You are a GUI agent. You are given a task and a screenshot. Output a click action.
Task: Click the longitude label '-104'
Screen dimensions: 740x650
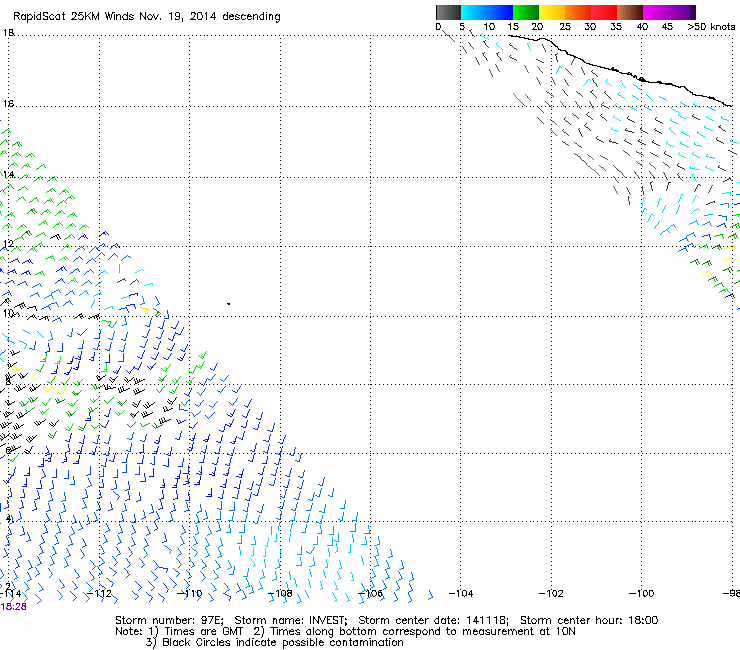click(460, 593)
